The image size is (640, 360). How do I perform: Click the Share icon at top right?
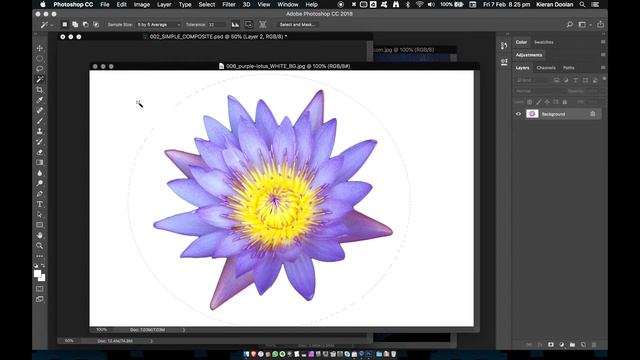[600, 24]
